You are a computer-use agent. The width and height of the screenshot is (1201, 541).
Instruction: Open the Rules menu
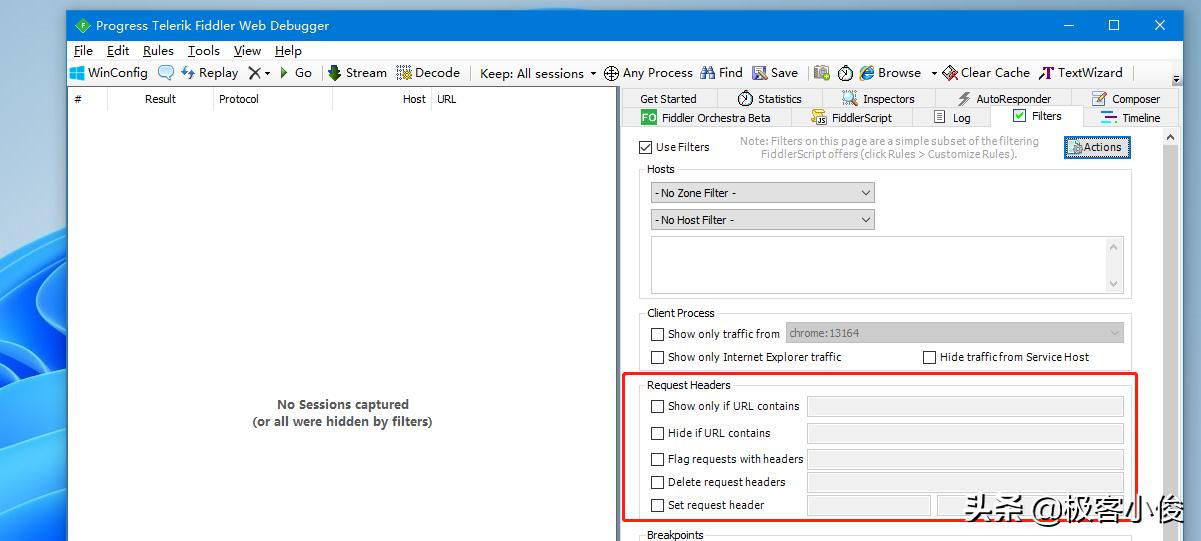pos(158,50)
